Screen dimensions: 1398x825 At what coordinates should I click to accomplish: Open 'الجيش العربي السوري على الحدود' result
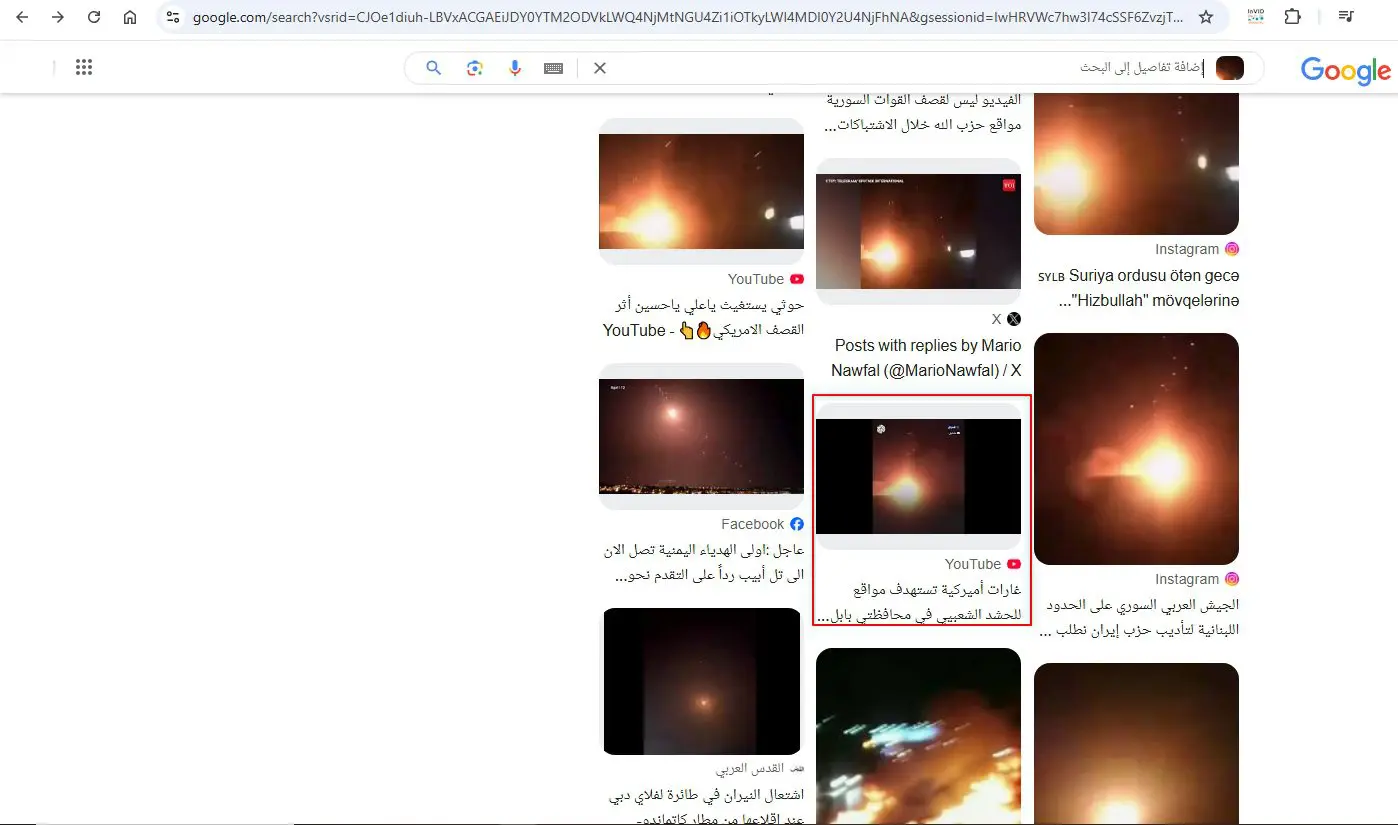(x=1139, y=618)
